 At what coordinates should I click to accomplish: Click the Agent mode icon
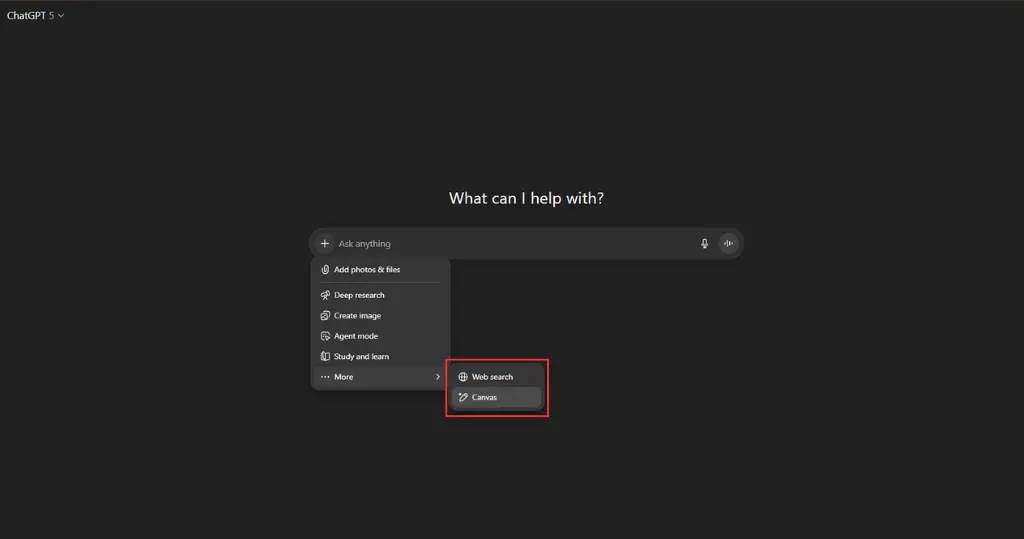coord(325,336)
